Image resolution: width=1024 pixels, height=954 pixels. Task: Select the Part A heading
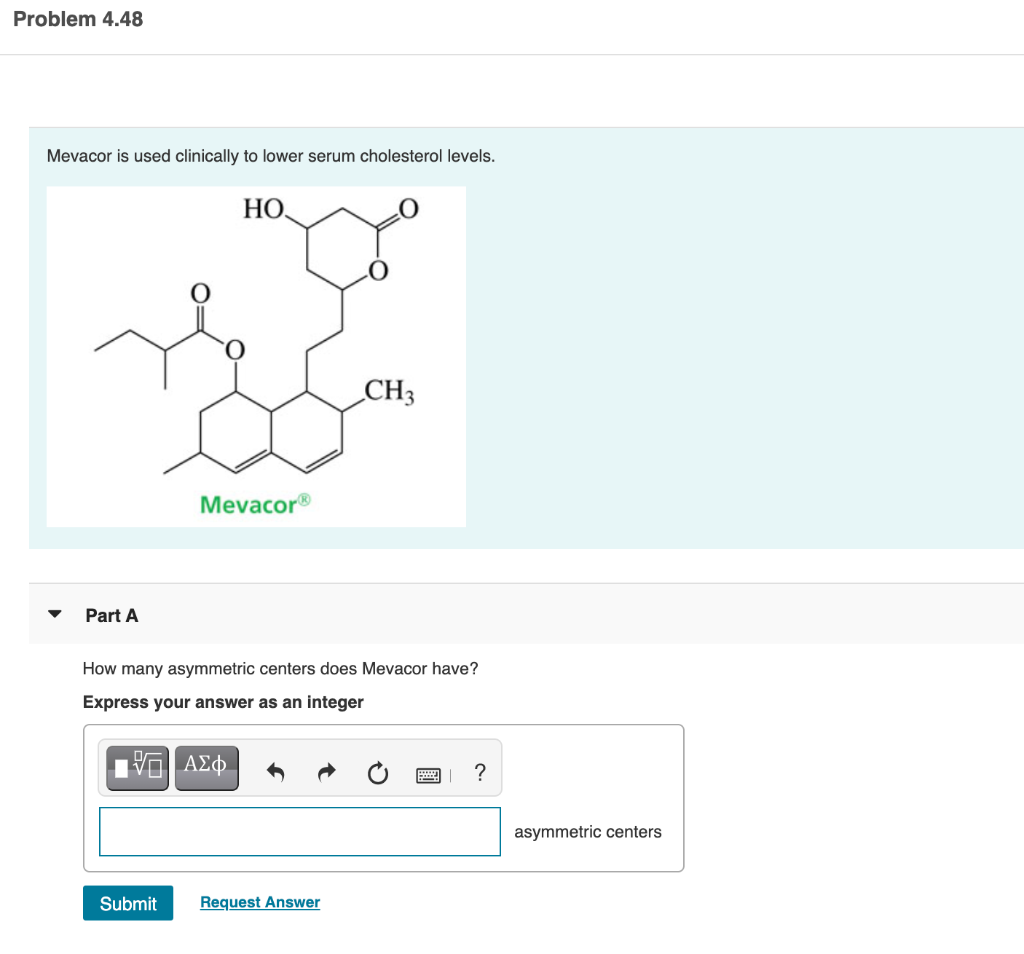click(112, 615)
